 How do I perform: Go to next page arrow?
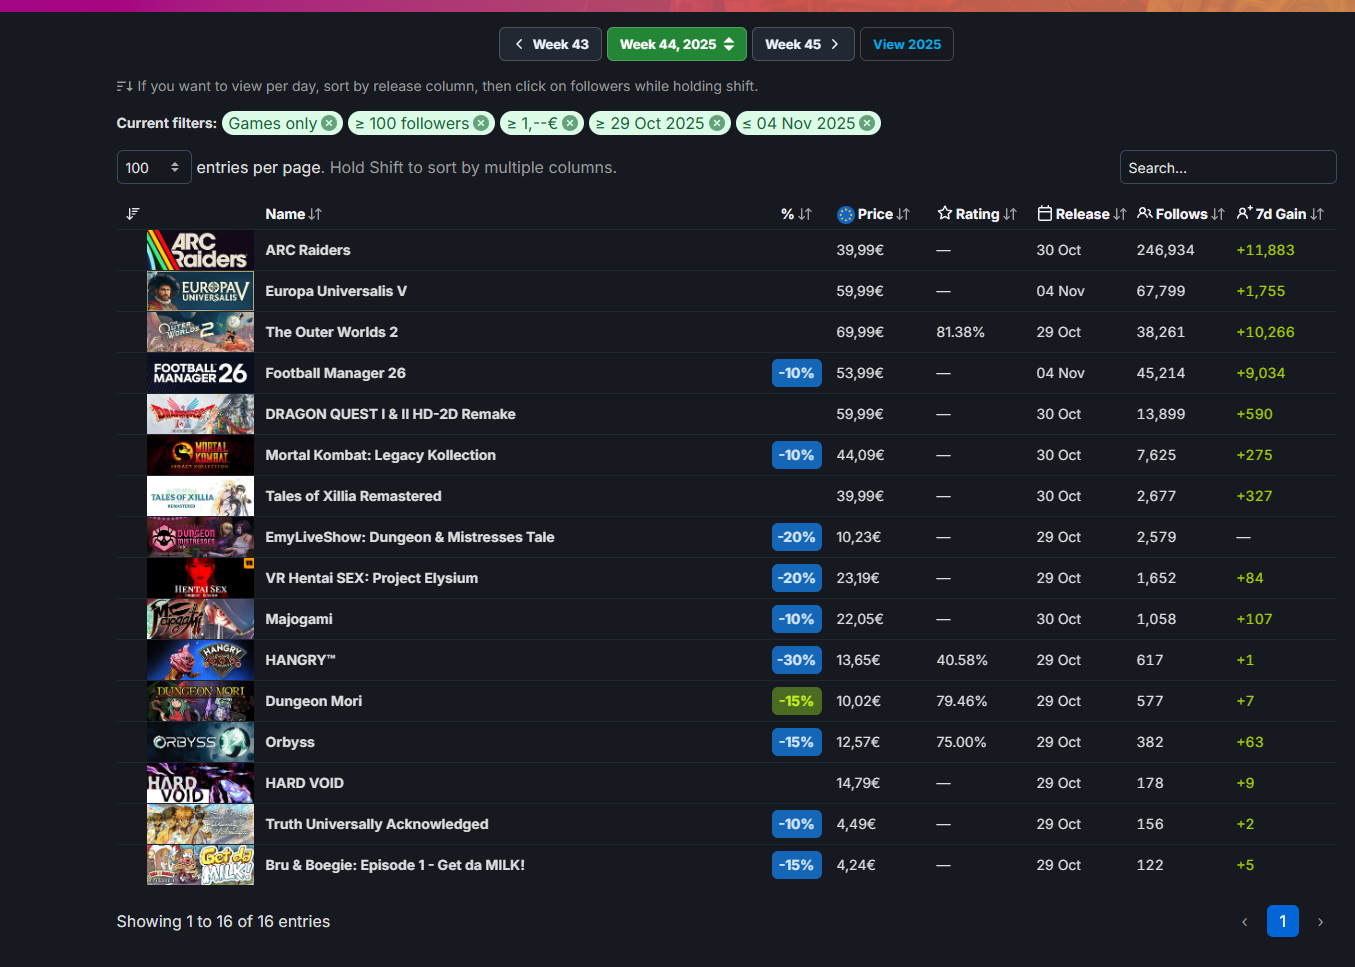pyautogui.click(x=1321, y=922)
